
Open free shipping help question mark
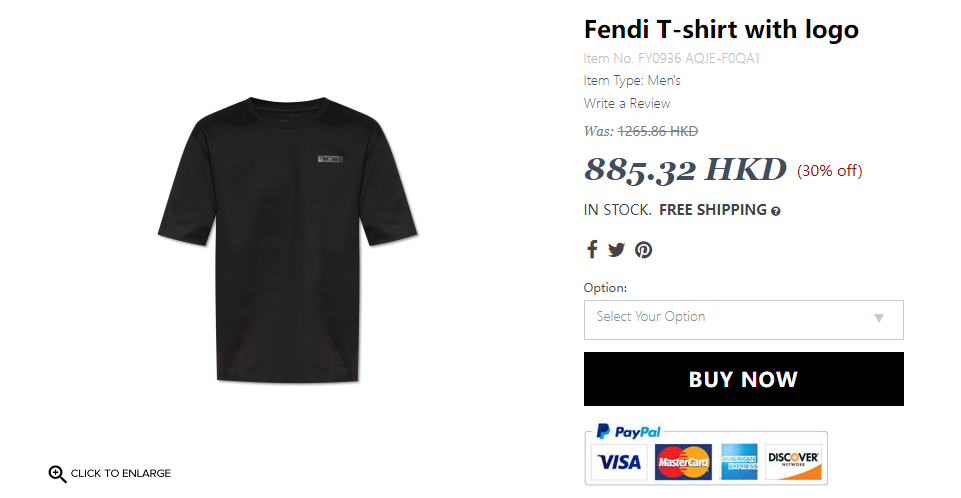776,211
